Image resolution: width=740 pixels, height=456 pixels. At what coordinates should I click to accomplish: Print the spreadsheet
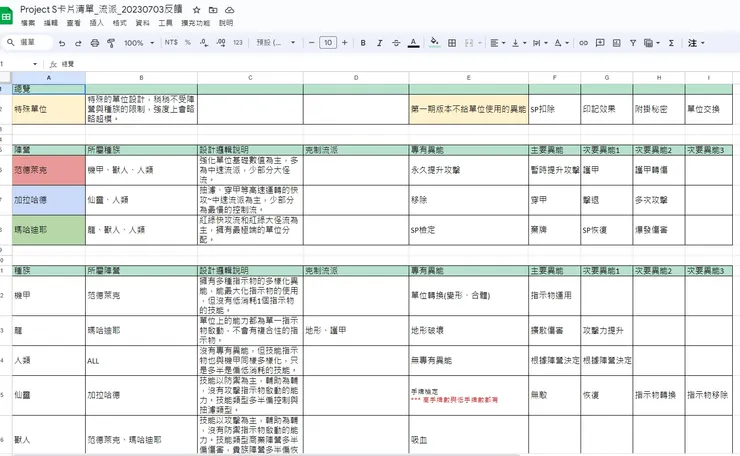click(95, 43)
